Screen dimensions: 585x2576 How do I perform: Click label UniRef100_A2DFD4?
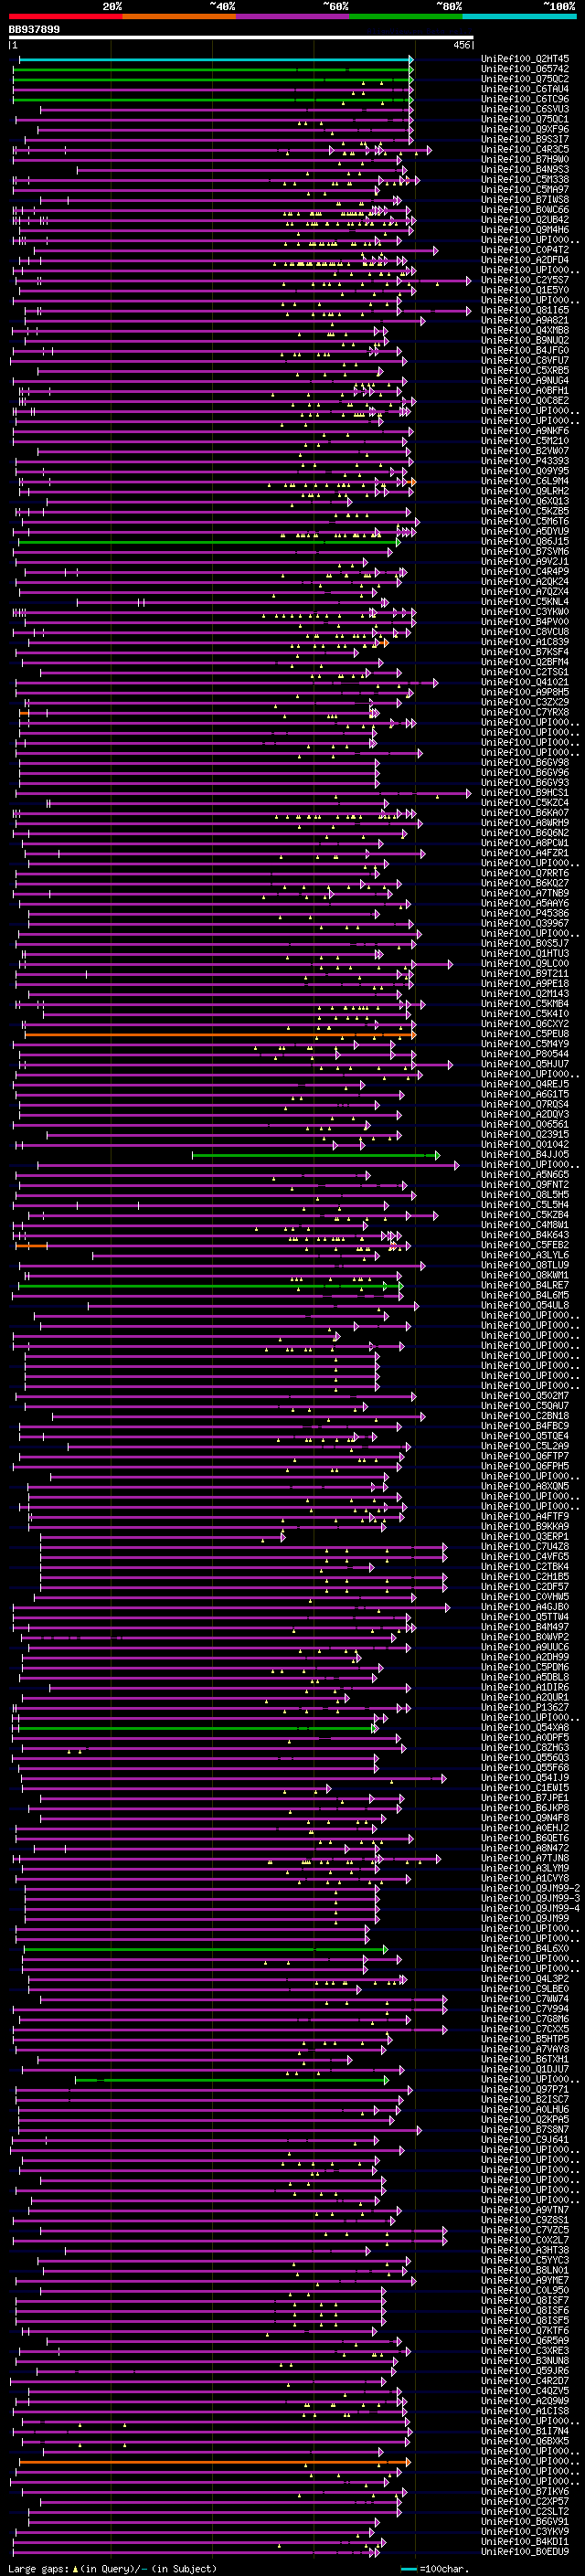point(525,260)
